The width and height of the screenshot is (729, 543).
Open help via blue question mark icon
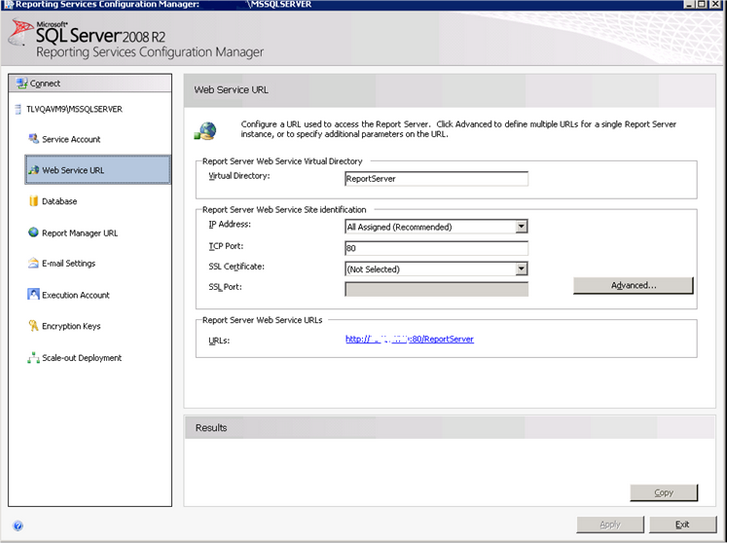pyautogui.click(x=18, y=526)
